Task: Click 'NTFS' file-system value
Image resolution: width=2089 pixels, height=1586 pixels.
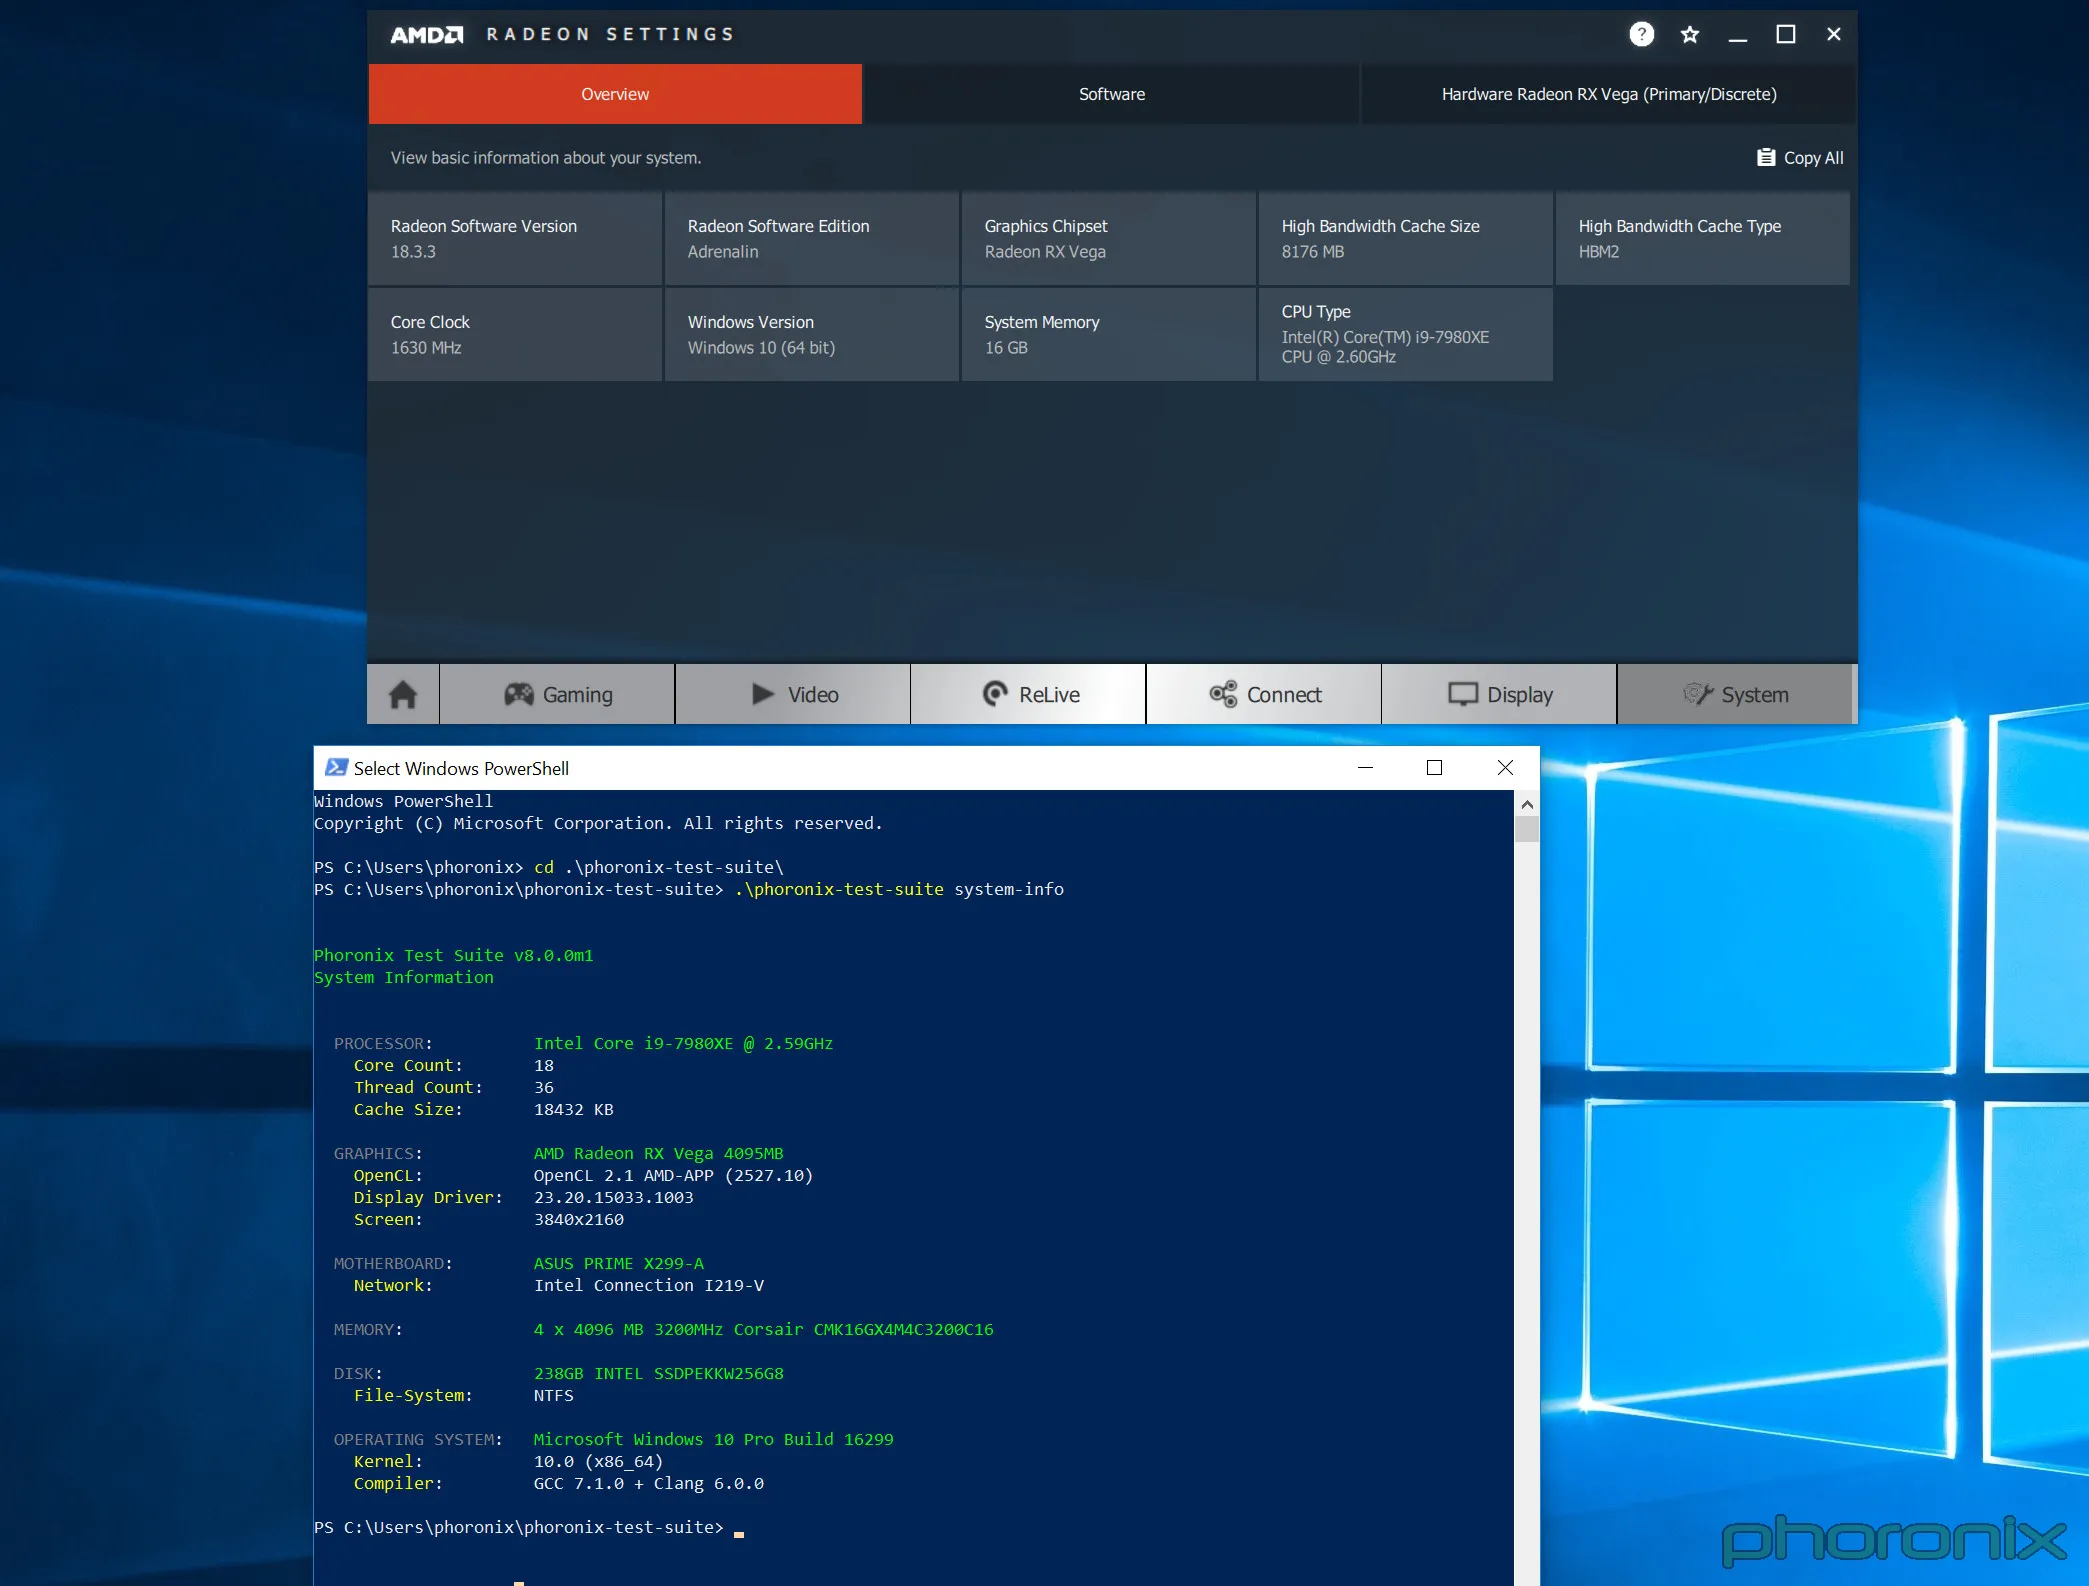Action: (x=553, y=1396)
